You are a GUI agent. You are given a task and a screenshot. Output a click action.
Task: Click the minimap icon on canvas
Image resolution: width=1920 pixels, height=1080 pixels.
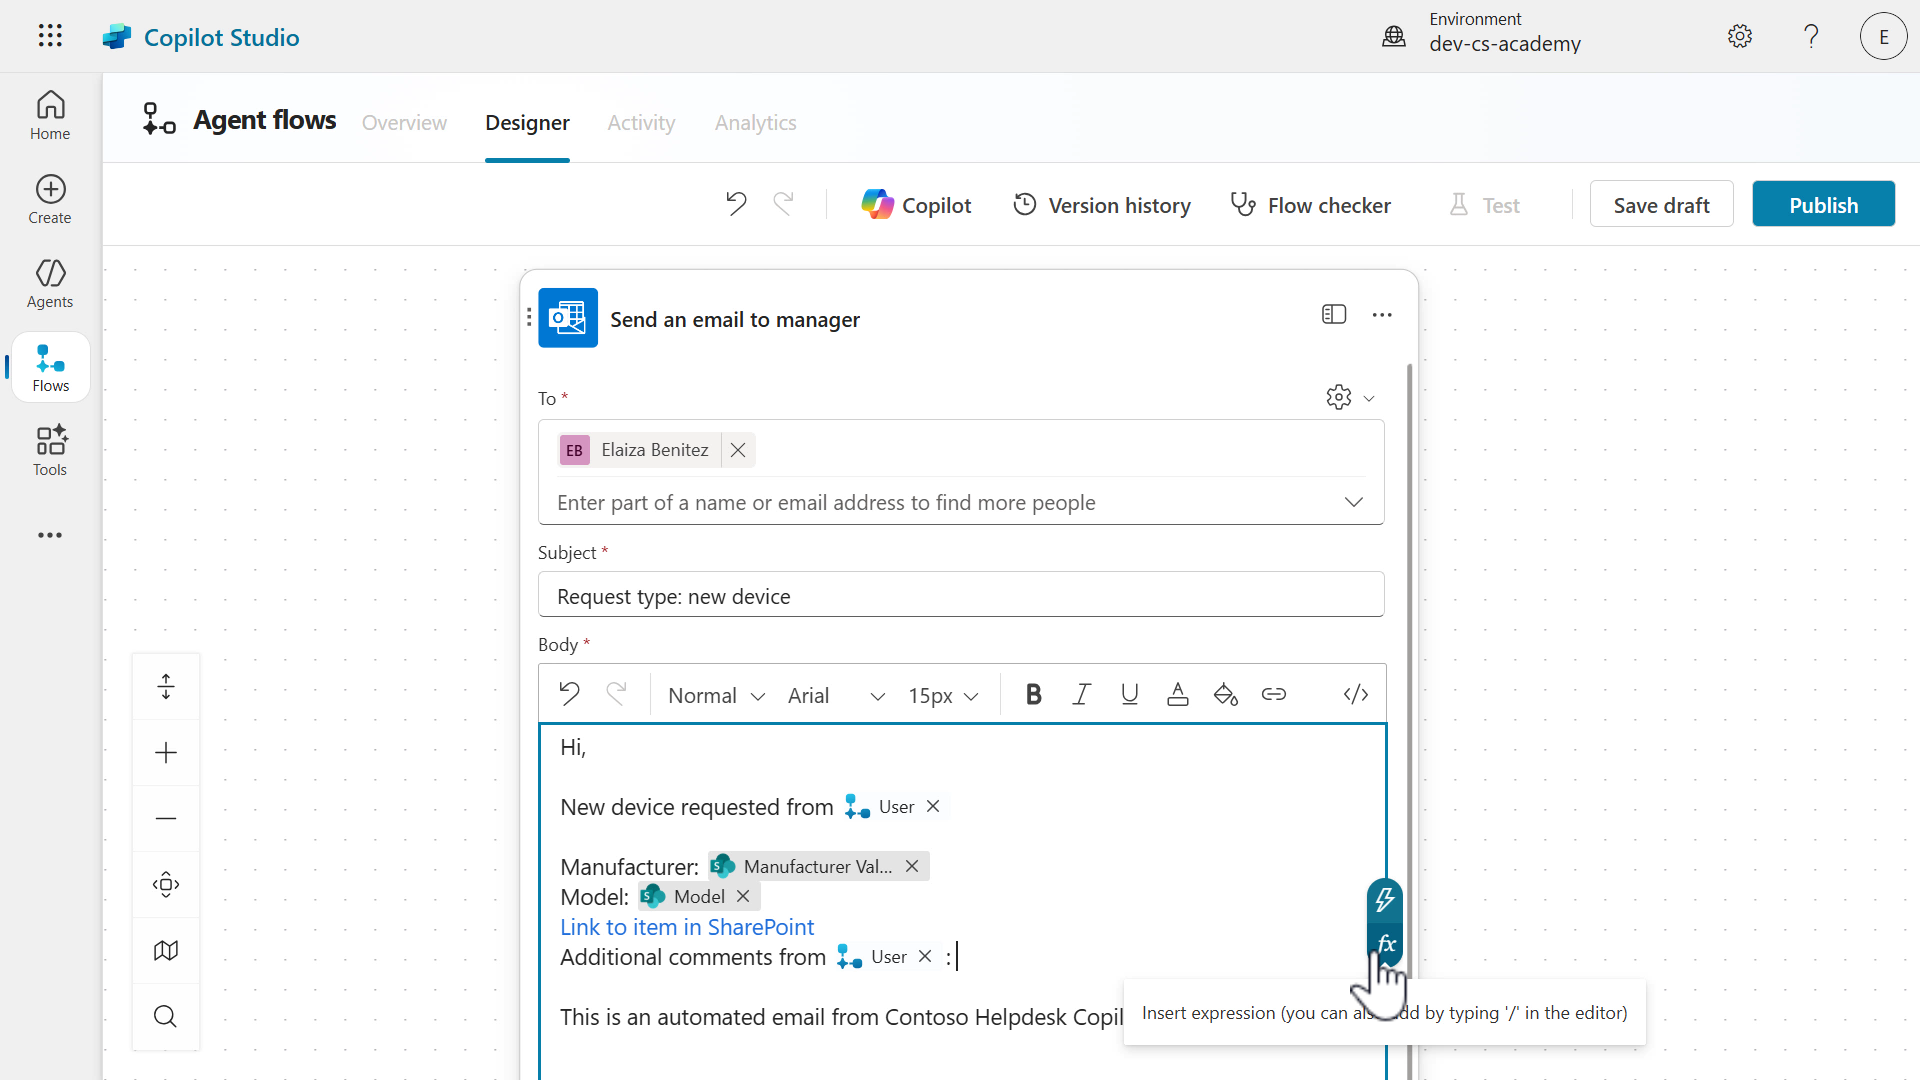(166, 951)
